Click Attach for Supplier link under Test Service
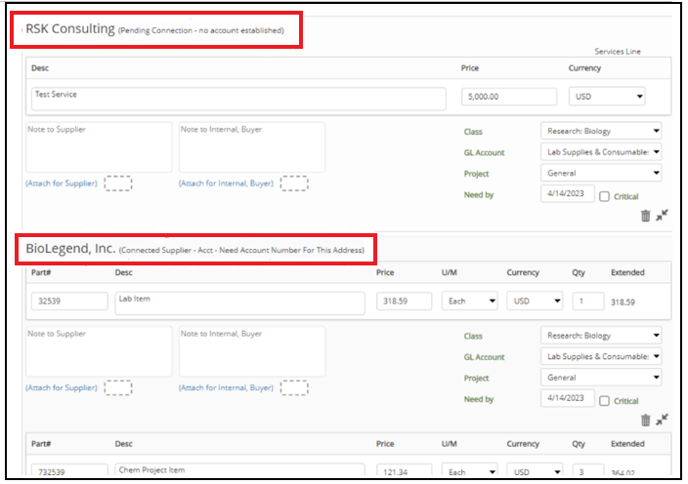The width and height of the screenshot is (688, 484). pyautogui.click(x=61, y=183)
